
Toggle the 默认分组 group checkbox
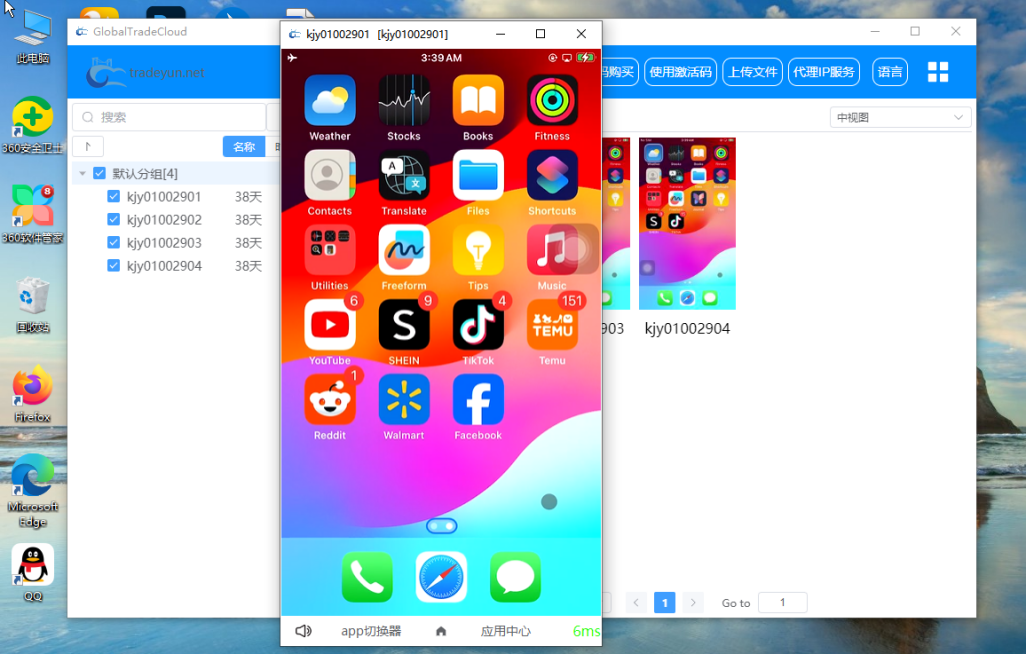point(100,174)
